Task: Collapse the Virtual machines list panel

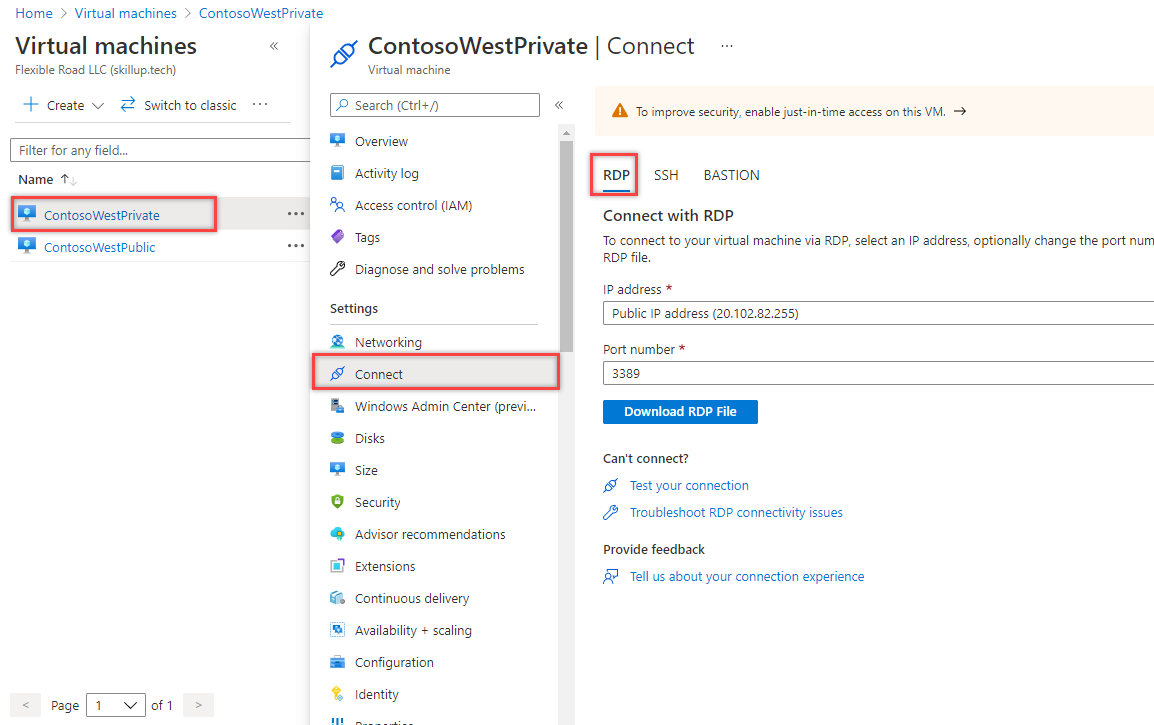Action: pos(274,46)
